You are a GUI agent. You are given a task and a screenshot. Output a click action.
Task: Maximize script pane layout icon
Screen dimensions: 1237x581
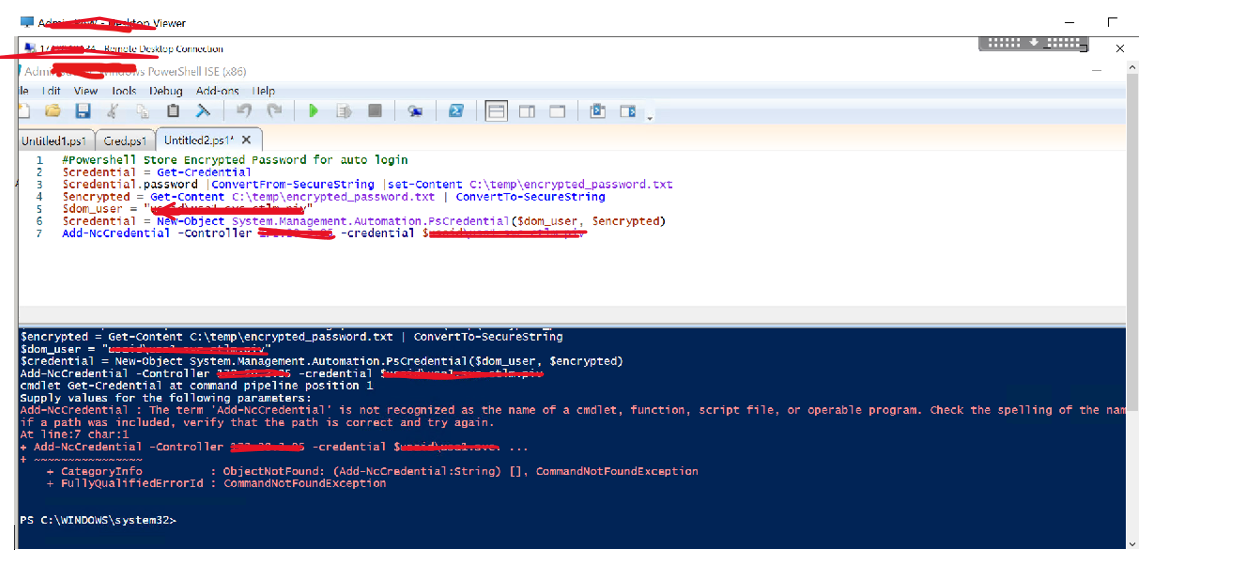[x=557, y=111]
